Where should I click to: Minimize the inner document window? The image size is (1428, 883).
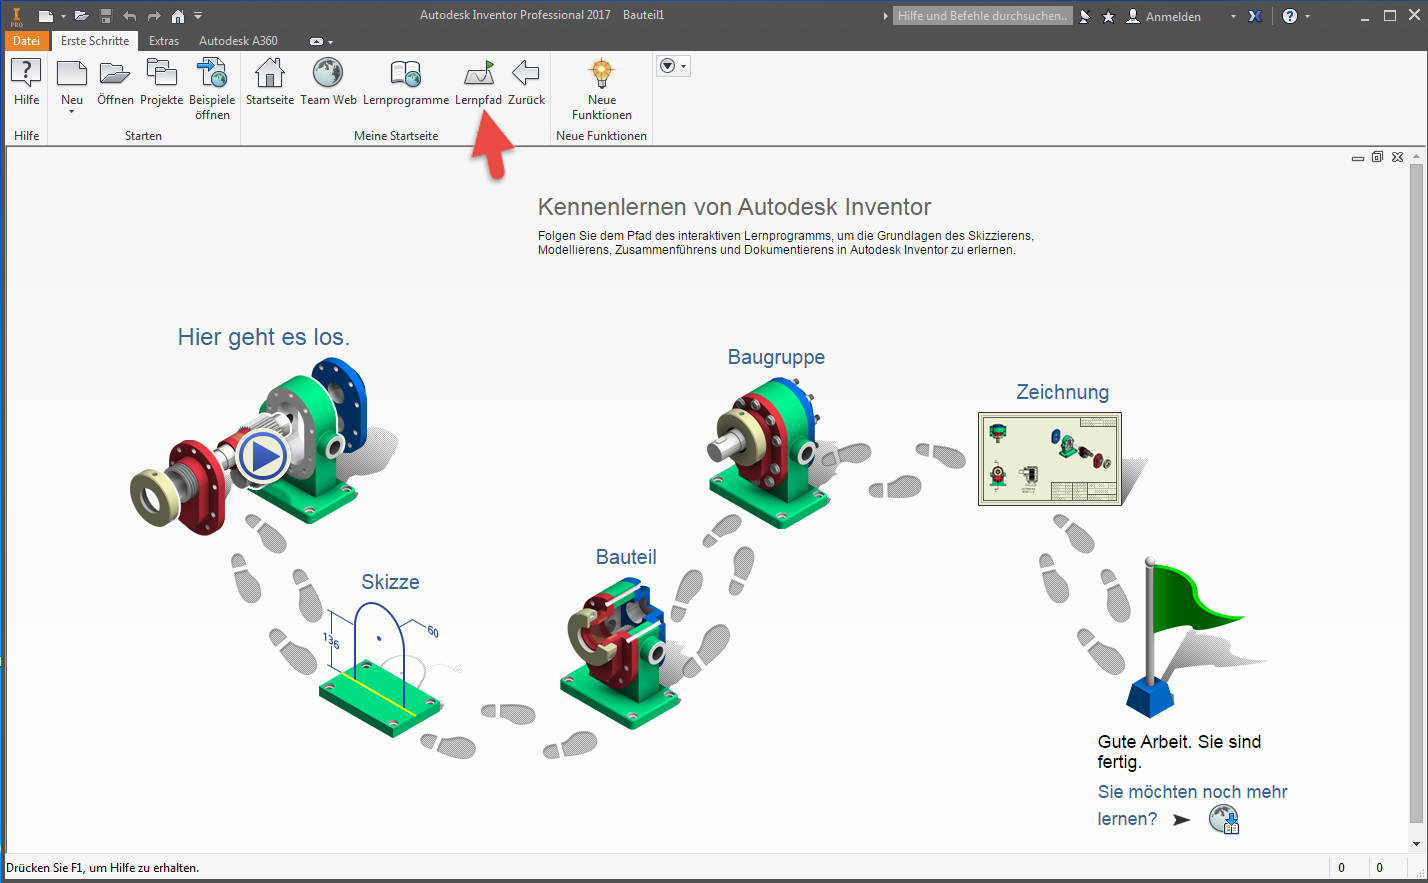click(x=1357, y=158)
